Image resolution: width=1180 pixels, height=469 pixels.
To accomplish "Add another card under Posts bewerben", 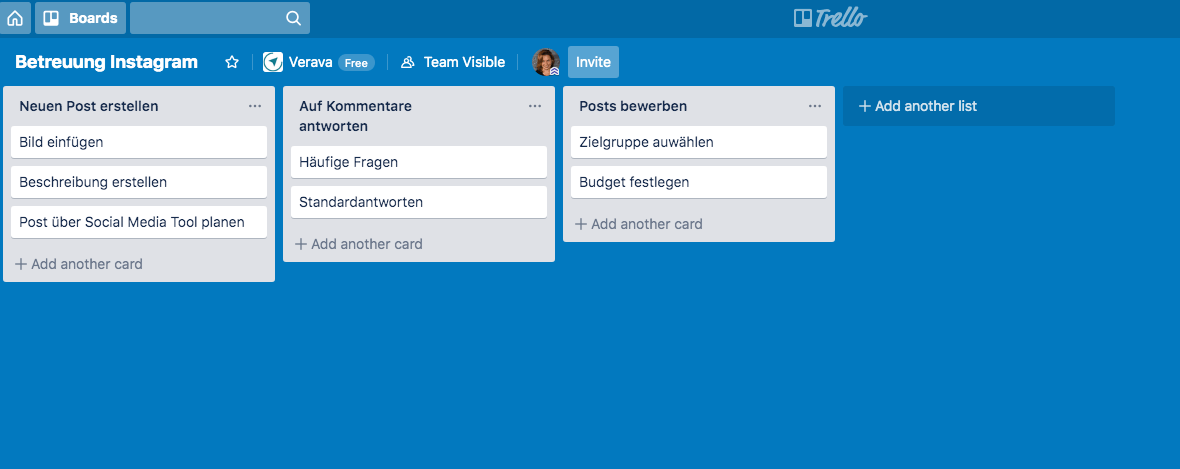I will point(639,224).
